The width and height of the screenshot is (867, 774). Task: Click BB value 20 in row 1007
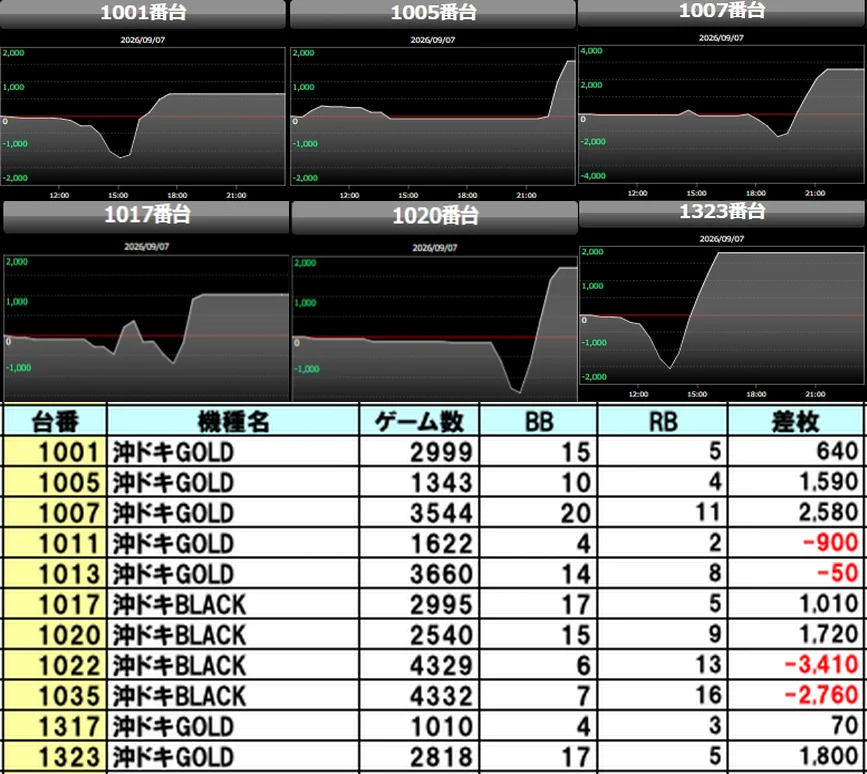click(576, 513)
